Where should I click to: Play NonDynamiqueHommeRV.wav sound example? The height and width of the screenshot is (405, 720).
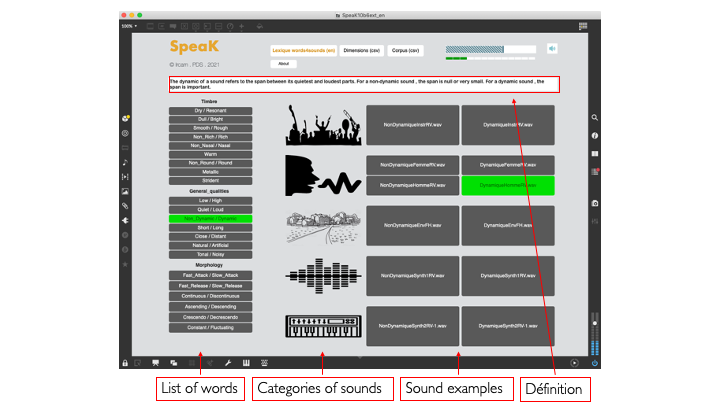point(412,186)
